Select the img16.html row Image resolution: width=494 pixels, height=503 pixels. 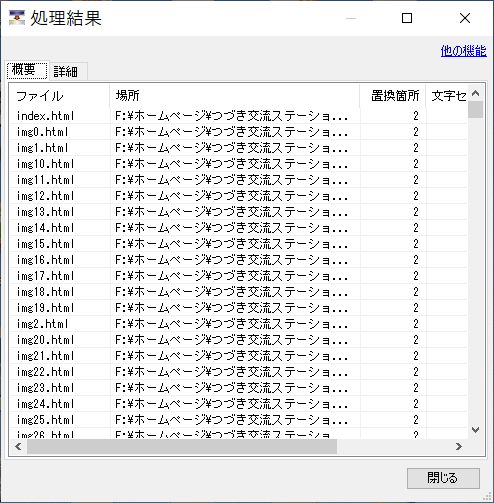tap(238, 260)
